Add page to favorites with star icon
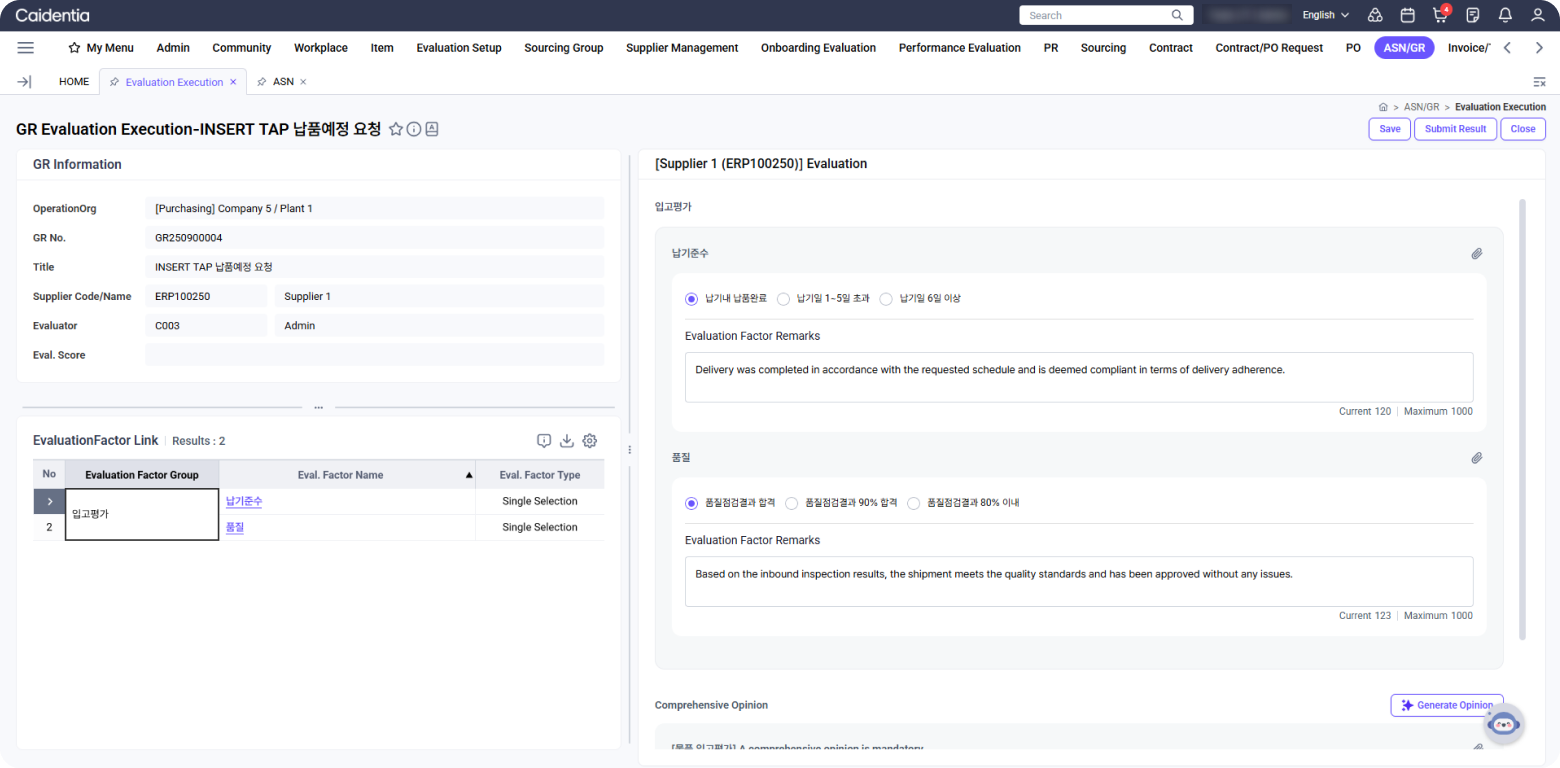 (396, 129)
